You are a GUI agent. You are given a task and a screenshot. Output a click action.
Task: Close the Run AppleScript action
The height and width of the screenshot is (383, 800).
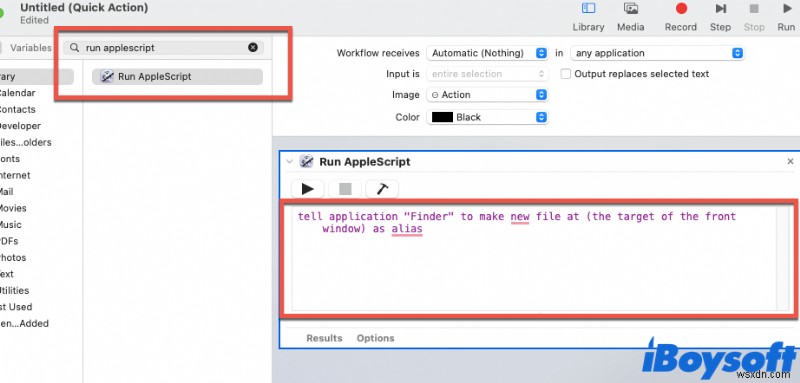click(790, 162)
